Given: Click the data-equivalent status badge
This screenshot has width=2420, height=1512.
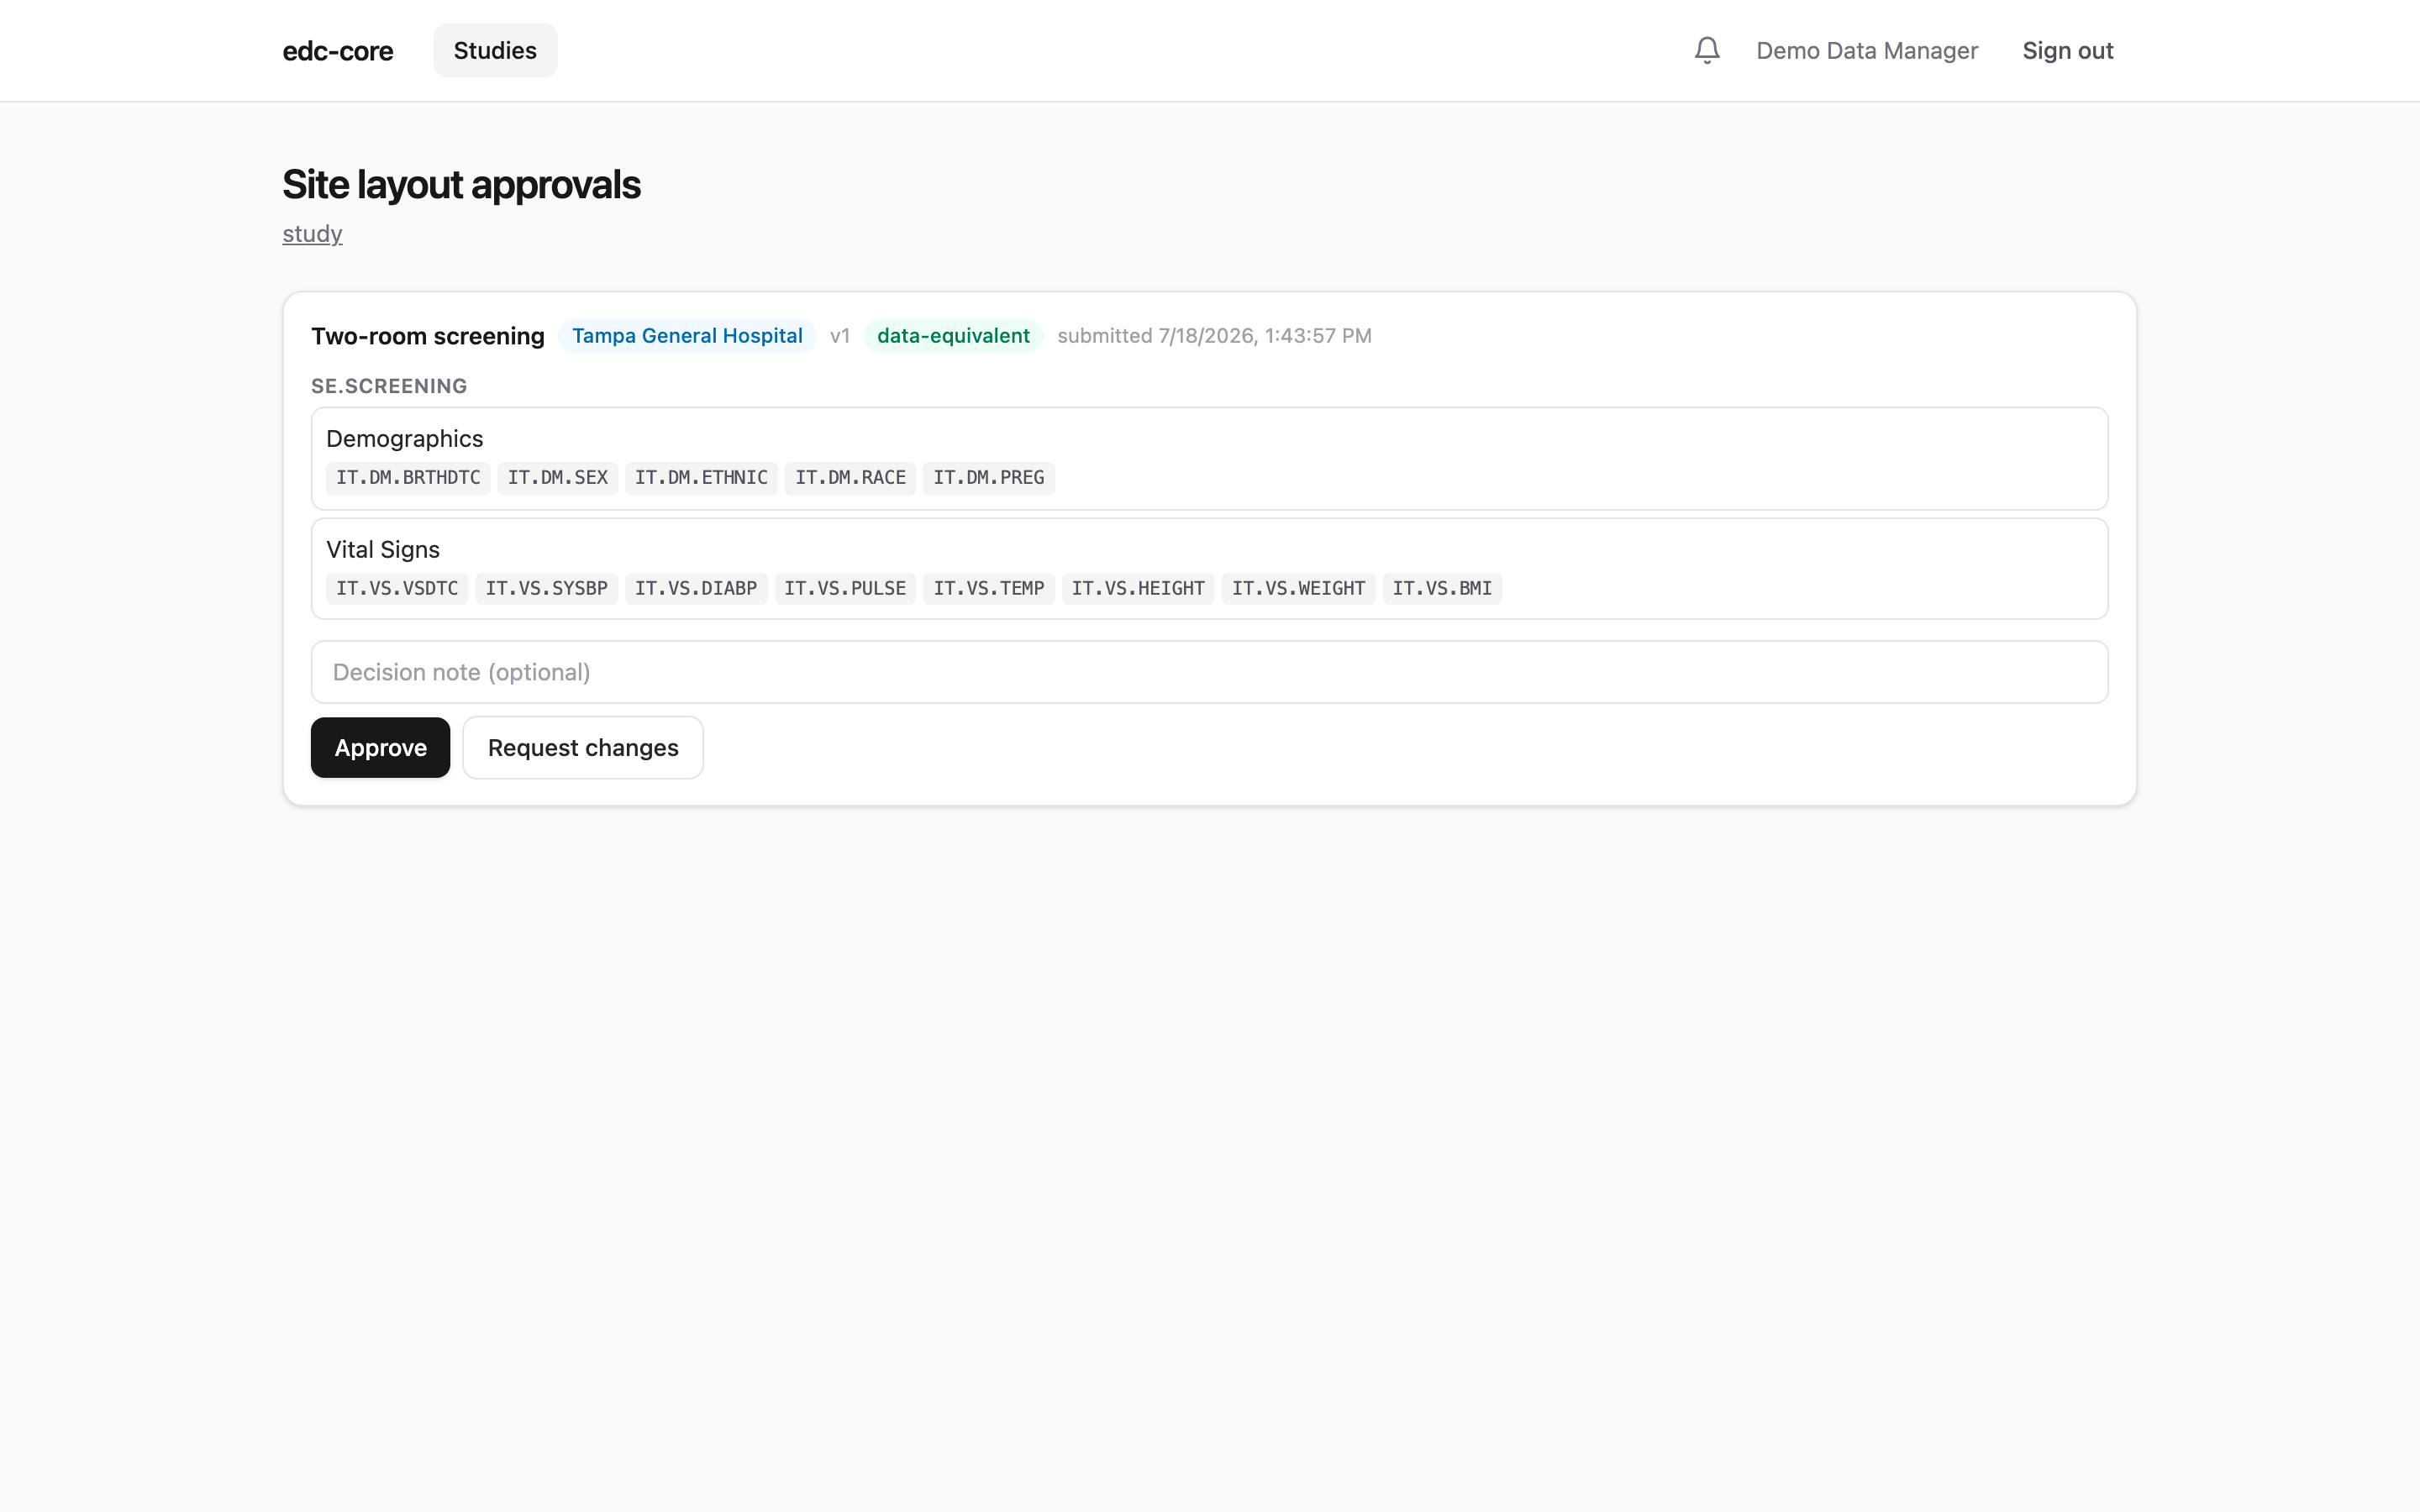Looking at the screenshot, I should (953, 336).
